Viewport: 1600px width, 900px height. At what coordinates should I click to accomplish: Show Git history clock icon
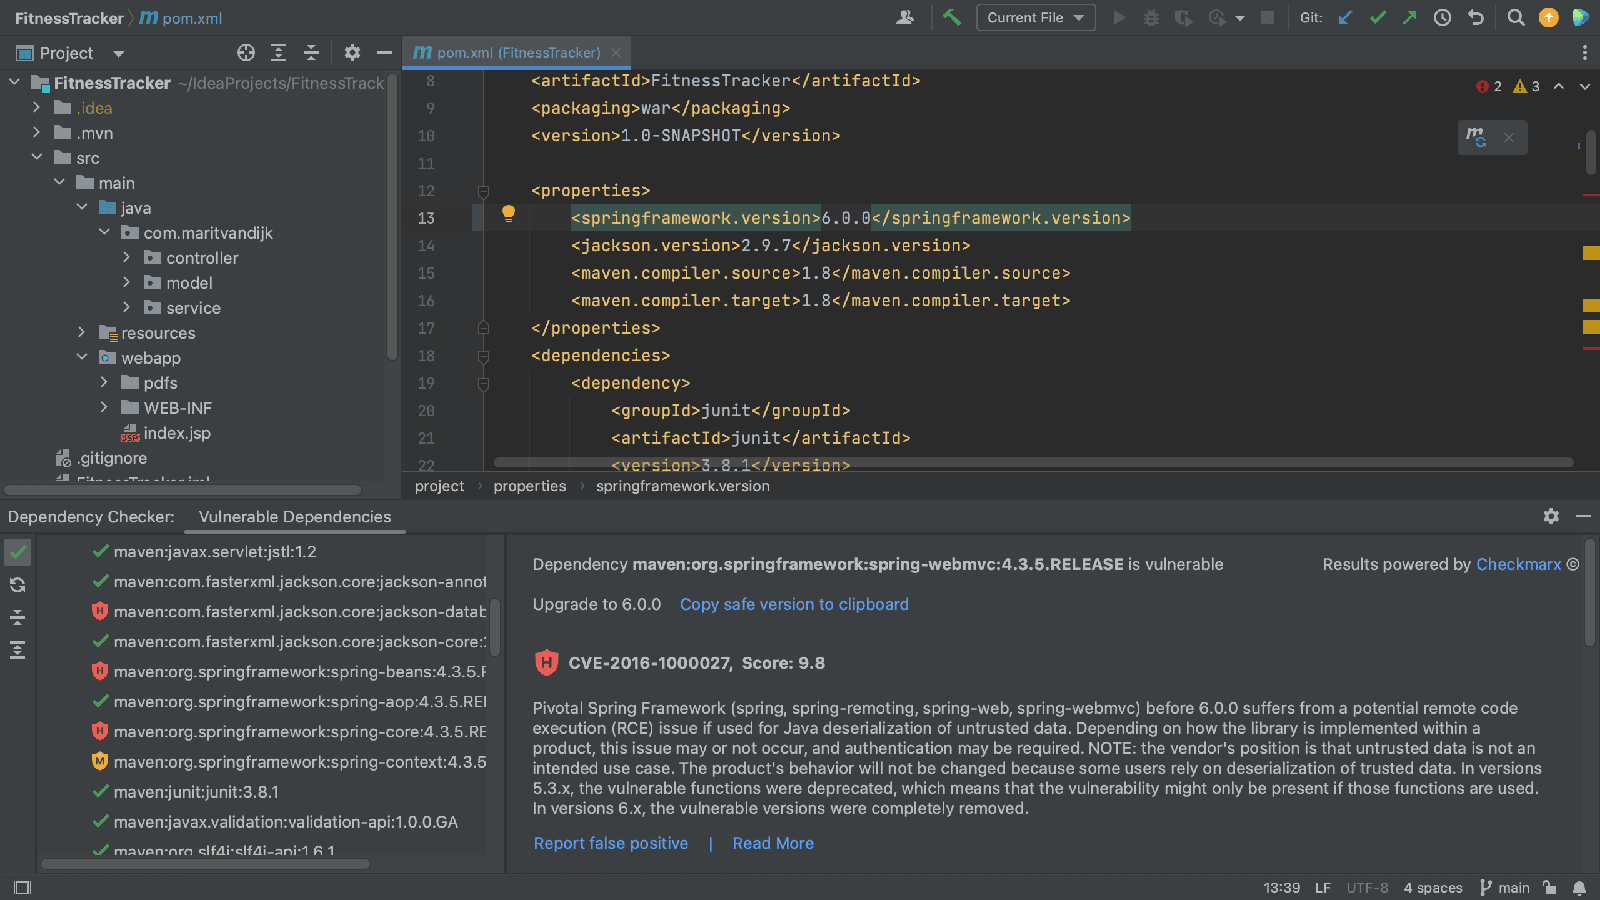pos(1442,17)
